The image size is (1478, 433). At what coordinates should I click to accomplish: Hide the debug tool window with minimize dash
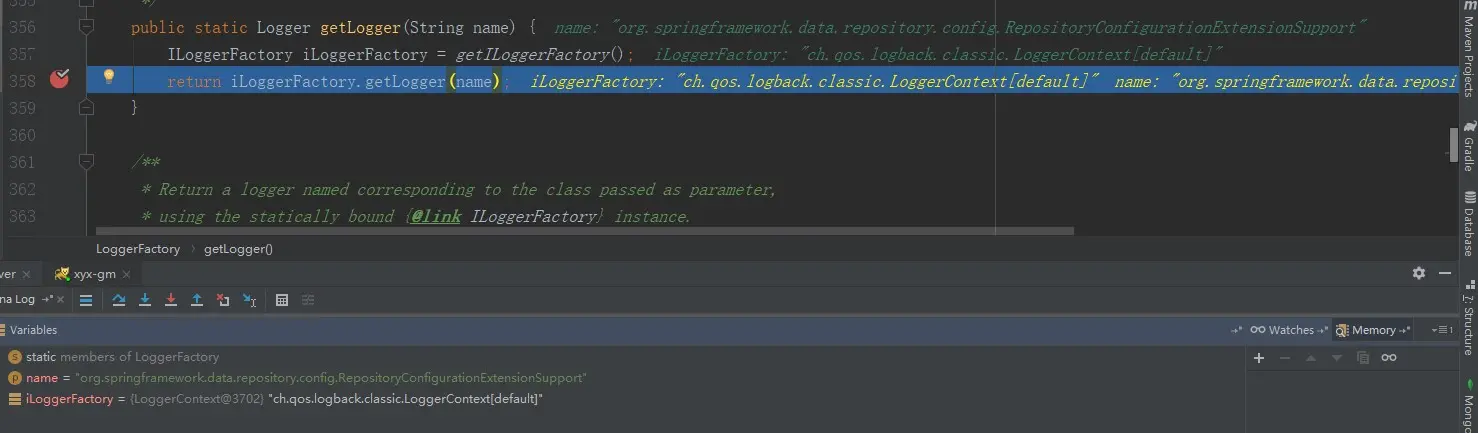1445,273
